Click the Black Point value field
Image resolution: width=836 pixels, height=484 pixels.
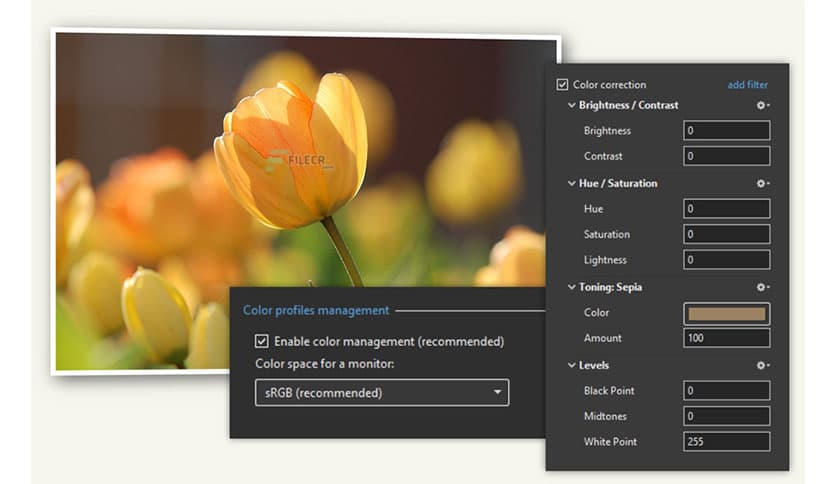tap(727, 391)
